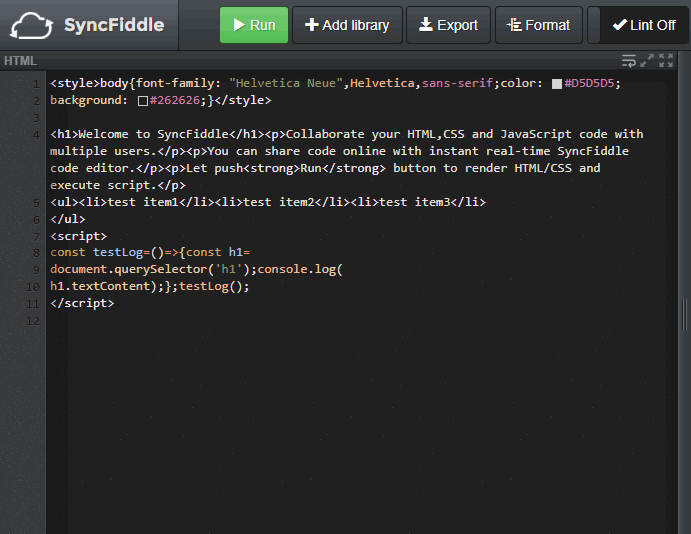Open Add library dialog
This screenshot has width=691, height=534.
[347, 25]
